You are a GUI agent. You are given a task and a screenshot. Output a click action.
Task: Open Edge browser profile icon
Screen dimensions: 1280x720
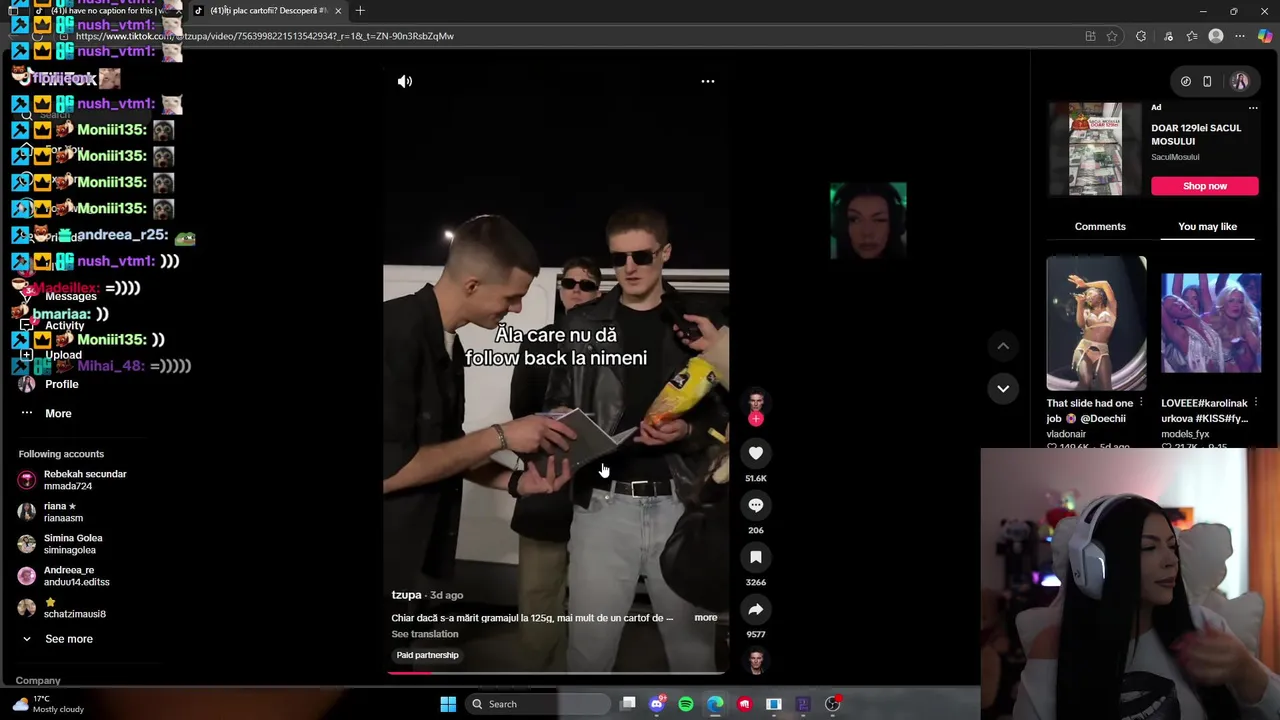[x=1216, y=36]
